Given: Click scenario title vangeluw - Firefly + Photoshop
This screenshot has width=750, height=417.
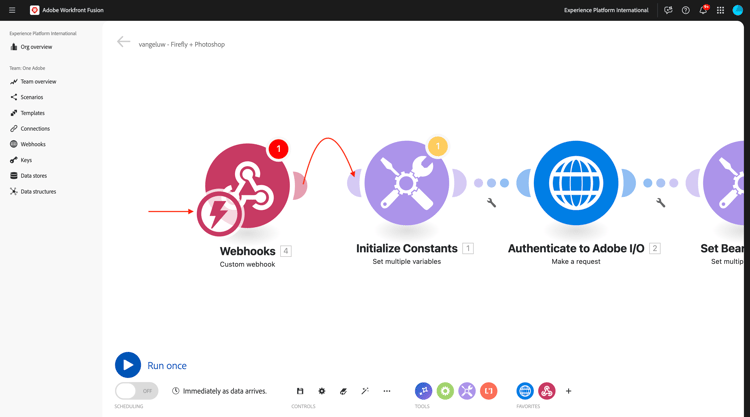Looking at the screenshot, I should click(182, 44).
